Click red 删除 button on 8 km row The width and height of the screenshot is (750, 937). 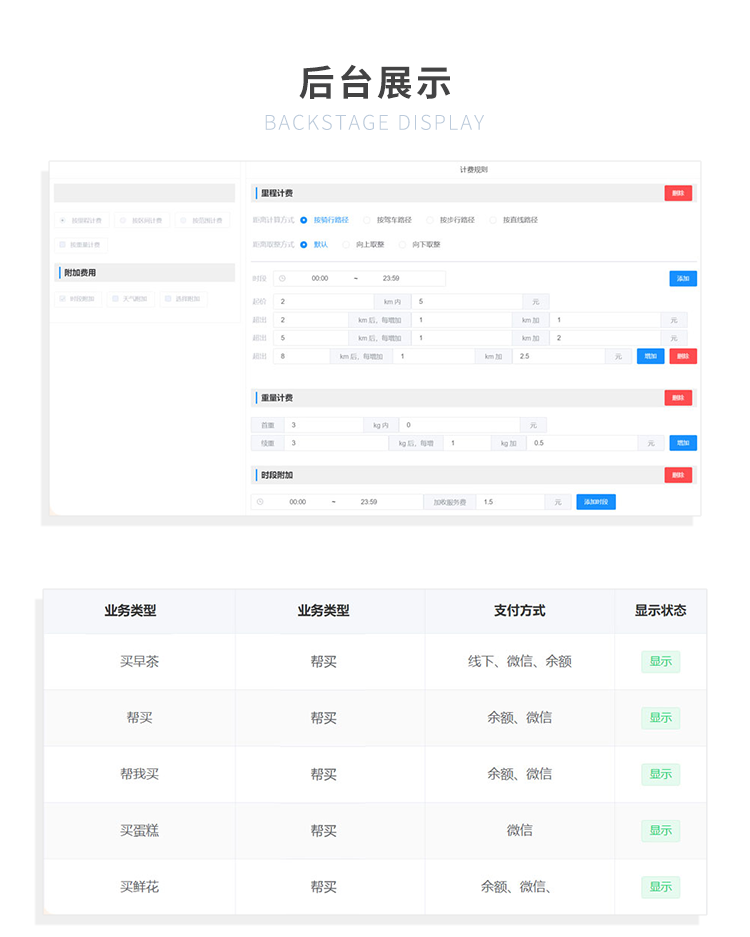click(x=683, y=356)
